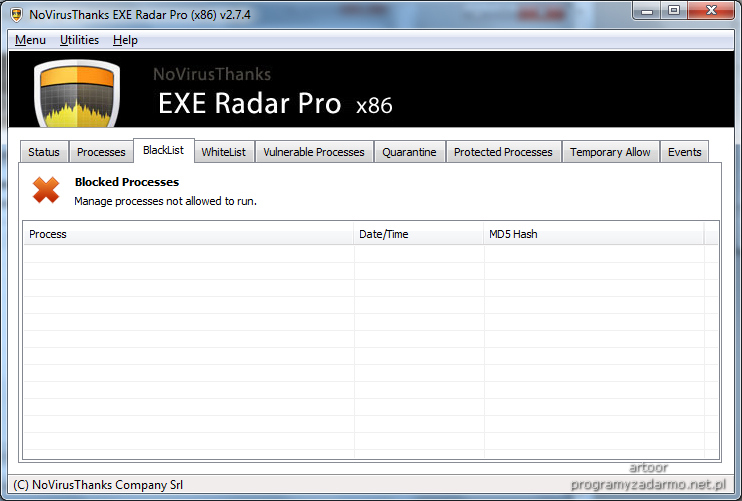Sort by the MD5 Hash column header
The width and height of the screenshot is (742, 501).
click(593, 234)
